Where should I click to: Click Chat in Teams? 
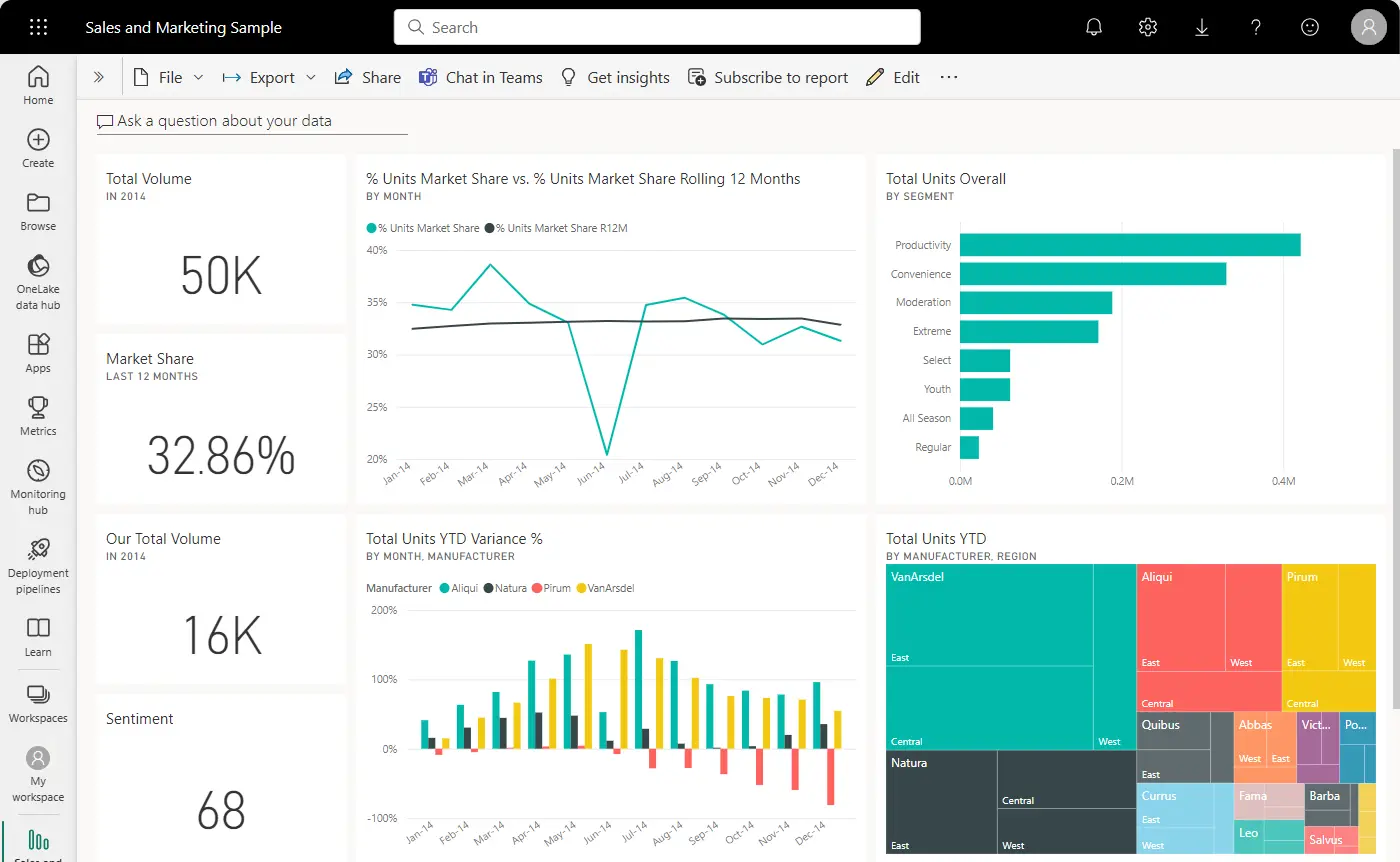[x=481, y=77]
